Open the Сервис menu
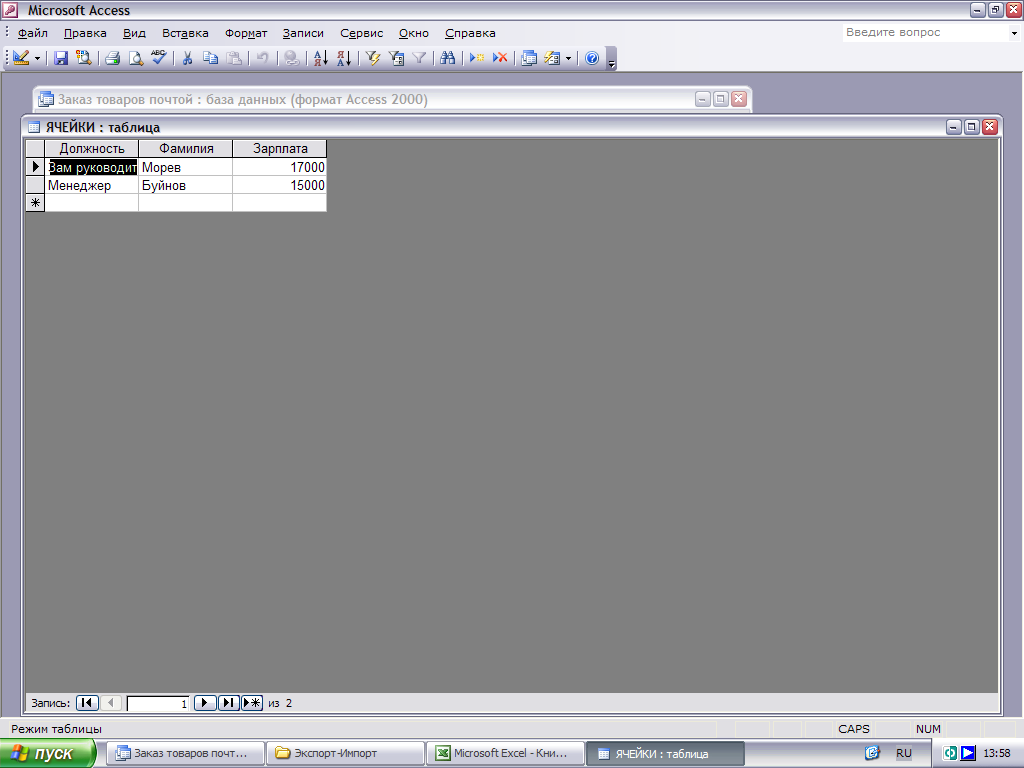The image size is (1024, 768). (361, 33)
